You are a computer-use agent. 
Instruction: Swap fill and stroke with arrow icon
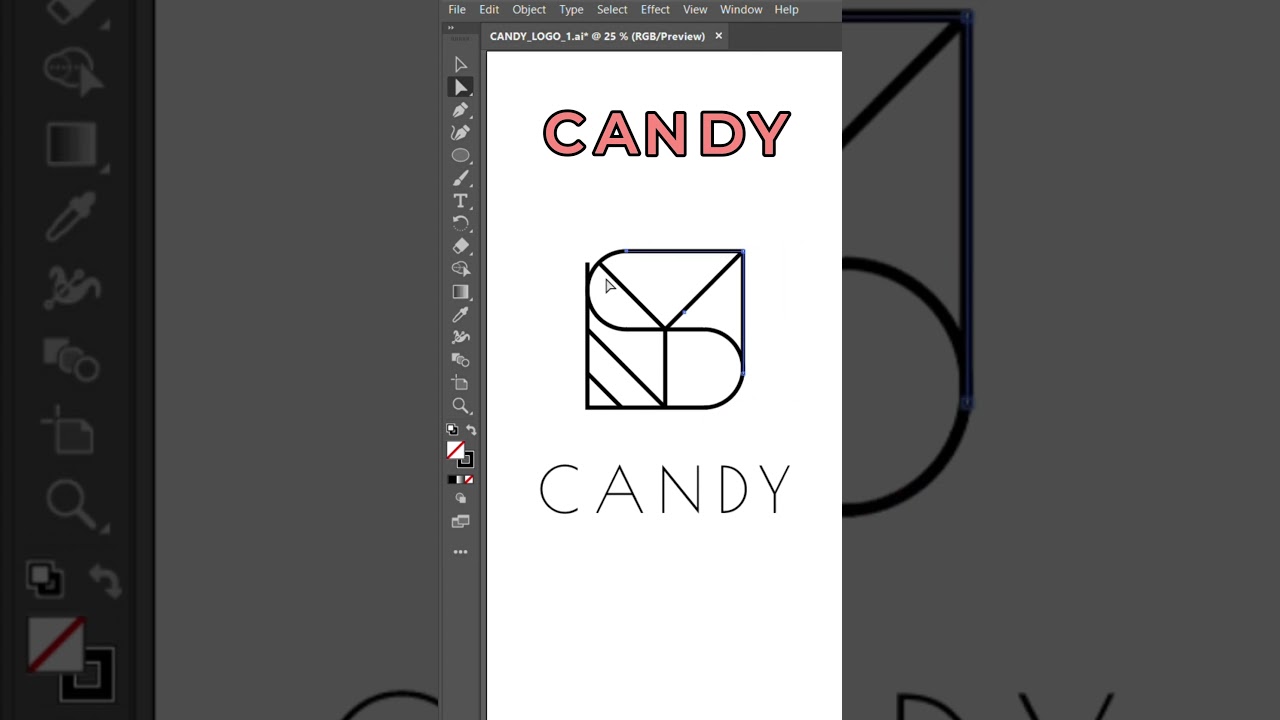[x=471, y=430]
